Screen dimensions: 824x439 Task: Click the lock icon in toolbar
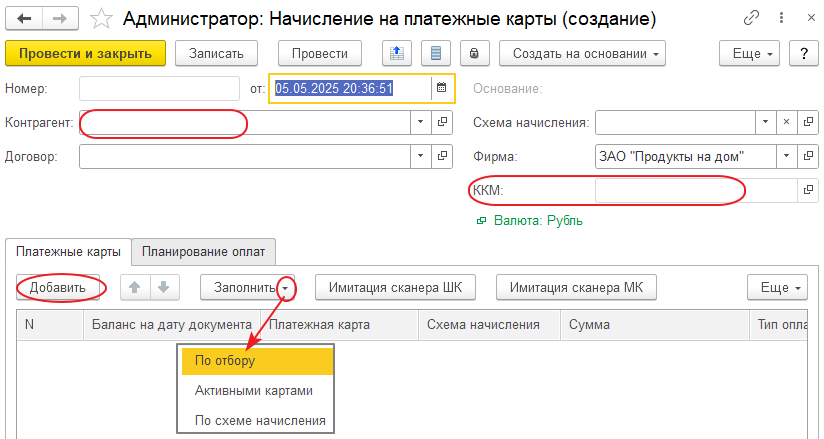point(474,54)
